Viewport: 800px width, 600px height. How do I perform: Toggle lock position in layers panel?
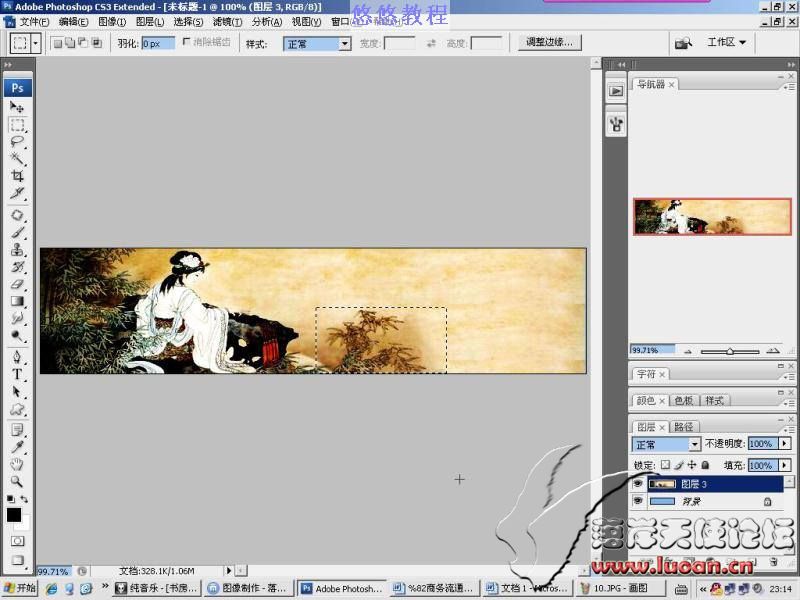click(692, 465)
